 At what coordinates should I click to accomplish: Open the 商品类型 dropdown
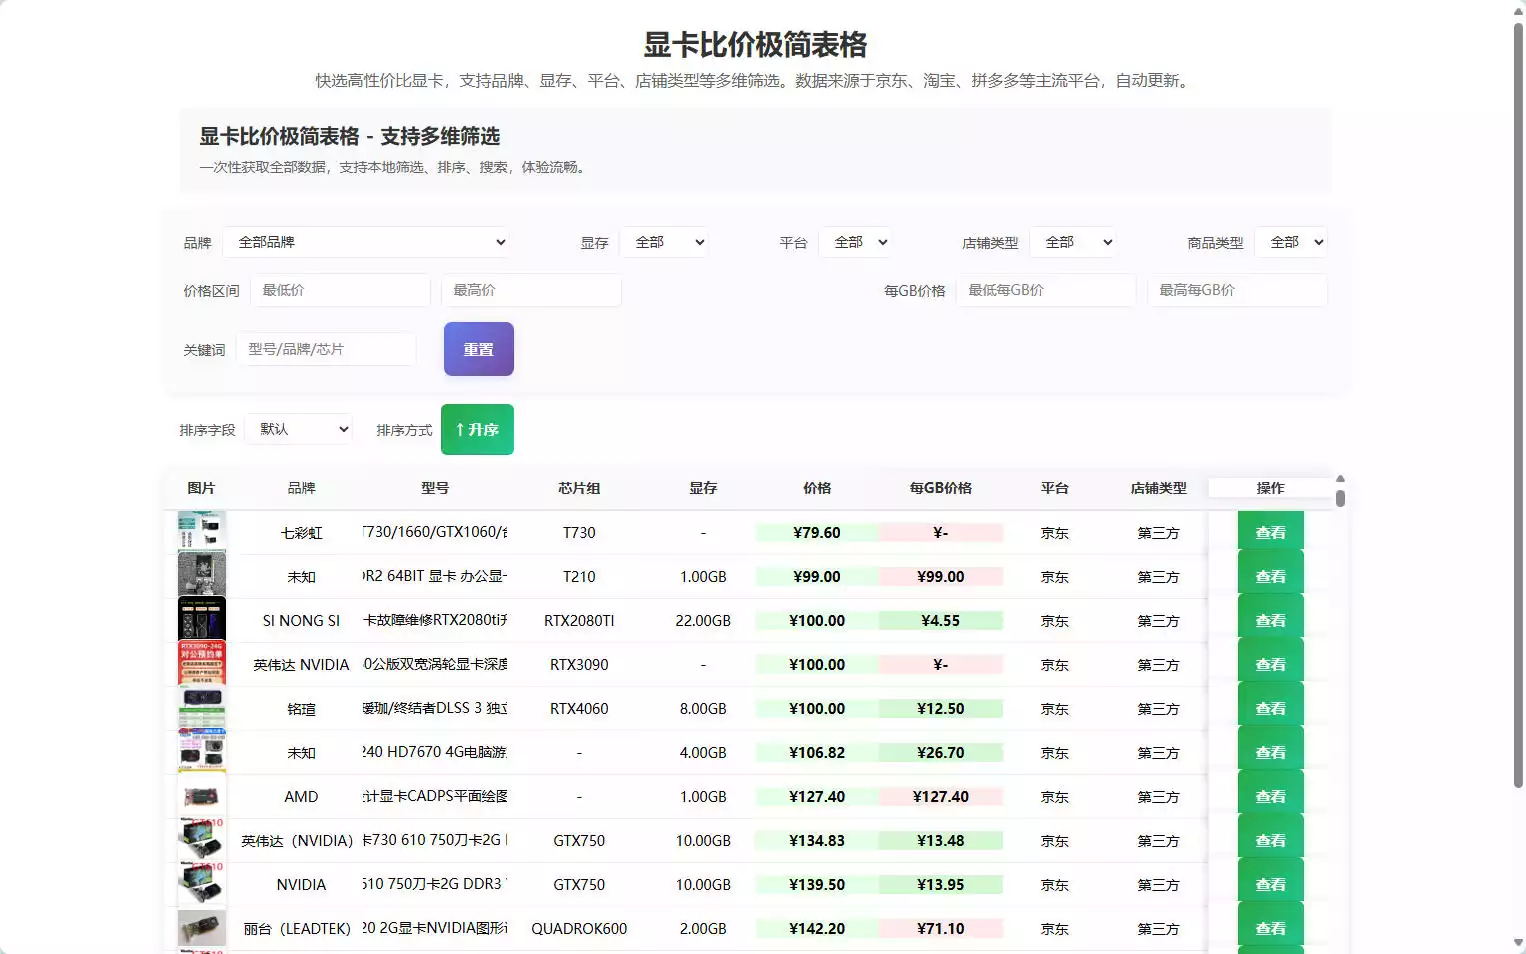(x=1291, y=242)
